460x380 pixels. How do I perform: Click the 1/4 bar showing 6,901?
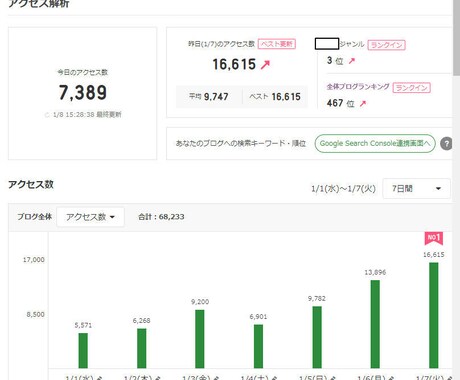[x=258, y=346]
